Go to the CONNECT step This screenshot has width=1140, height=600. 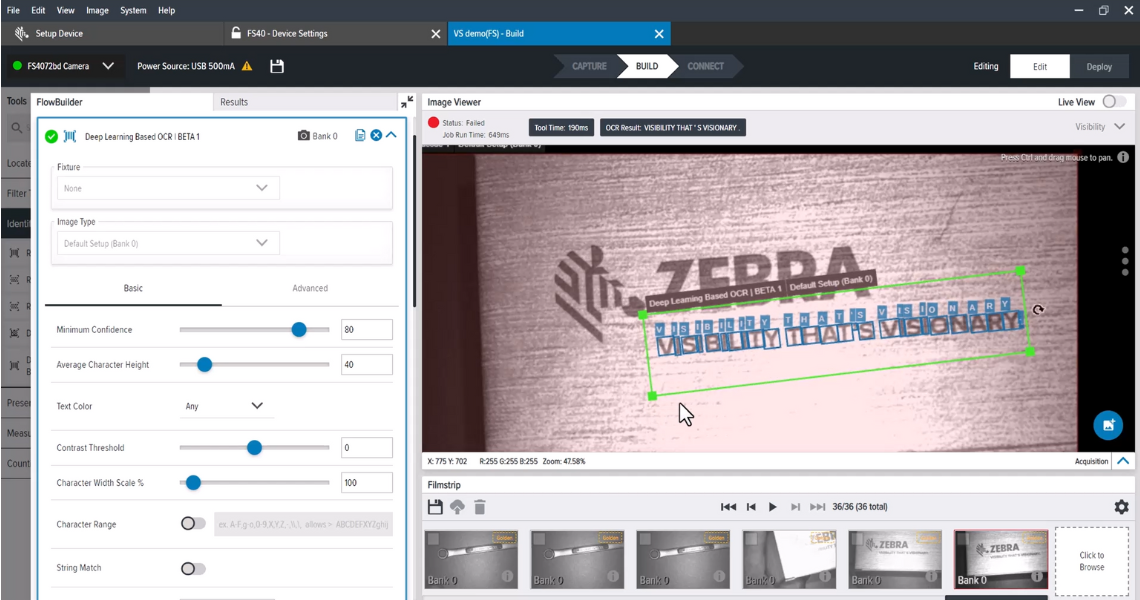pyautogui.click(x=705, y=66)
